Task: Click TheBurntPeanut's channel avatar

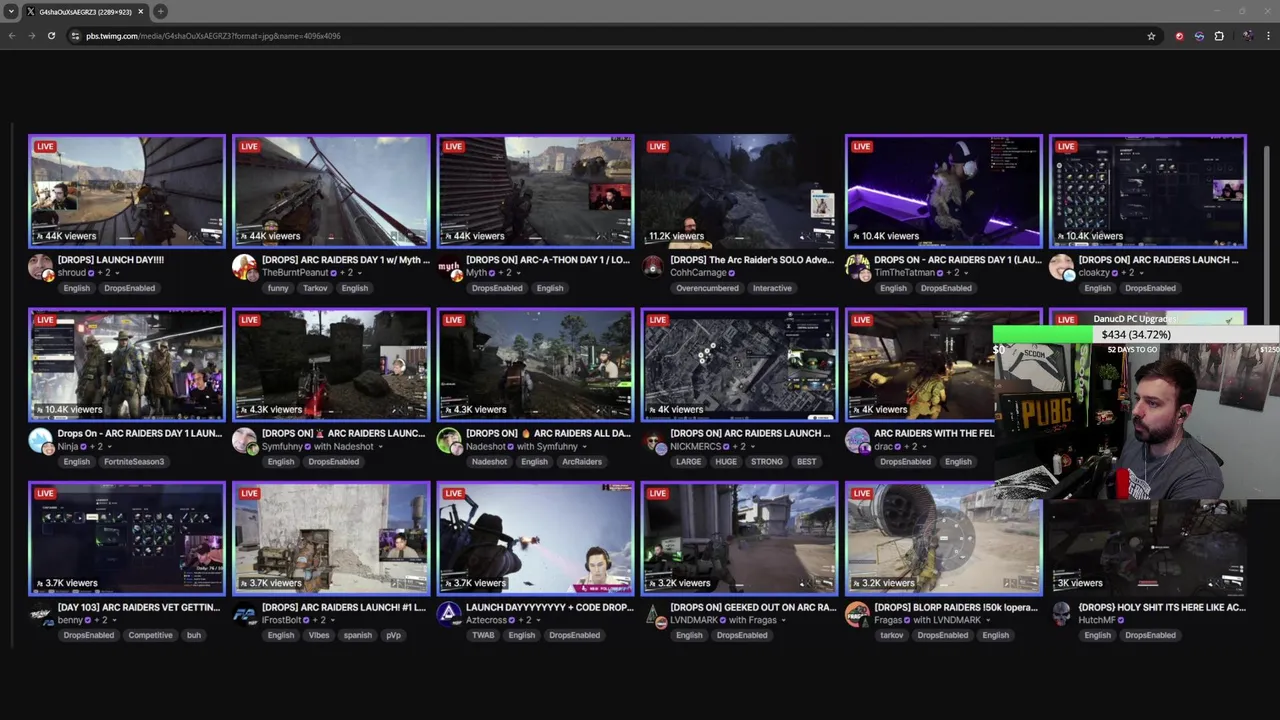Action: (244, 267)
